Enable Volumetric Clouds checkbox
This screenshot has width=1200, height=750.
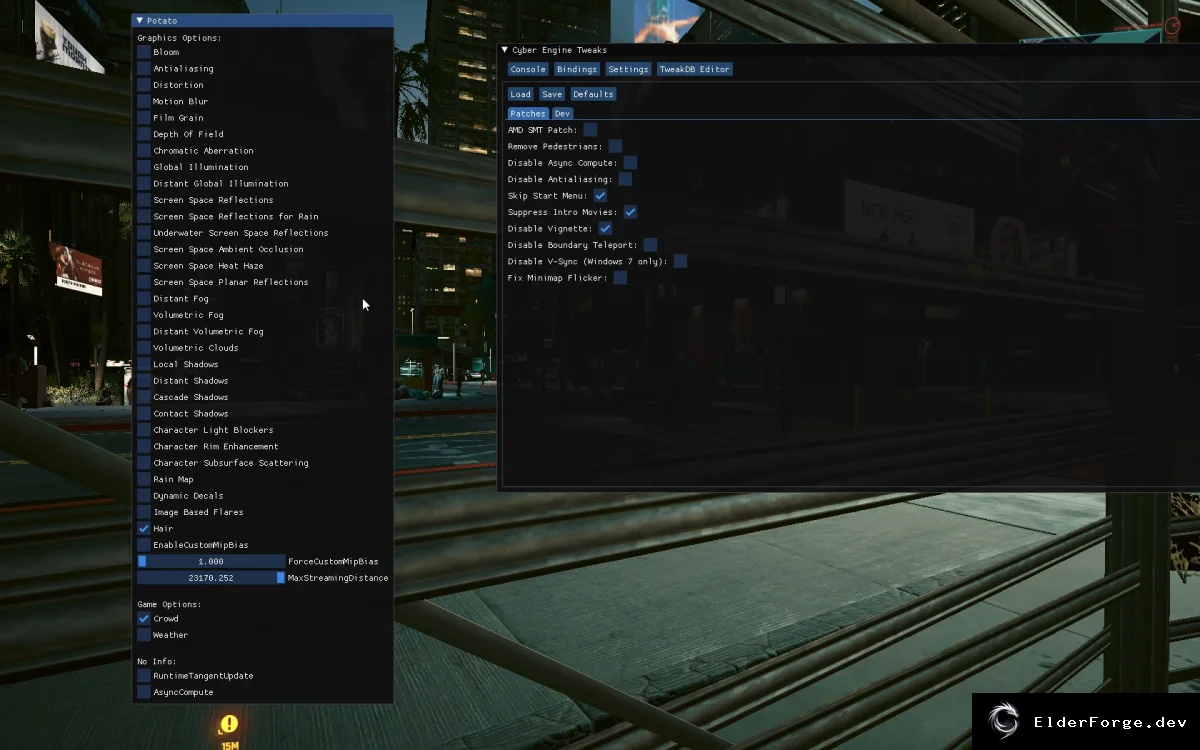click(x=144, y=348)
